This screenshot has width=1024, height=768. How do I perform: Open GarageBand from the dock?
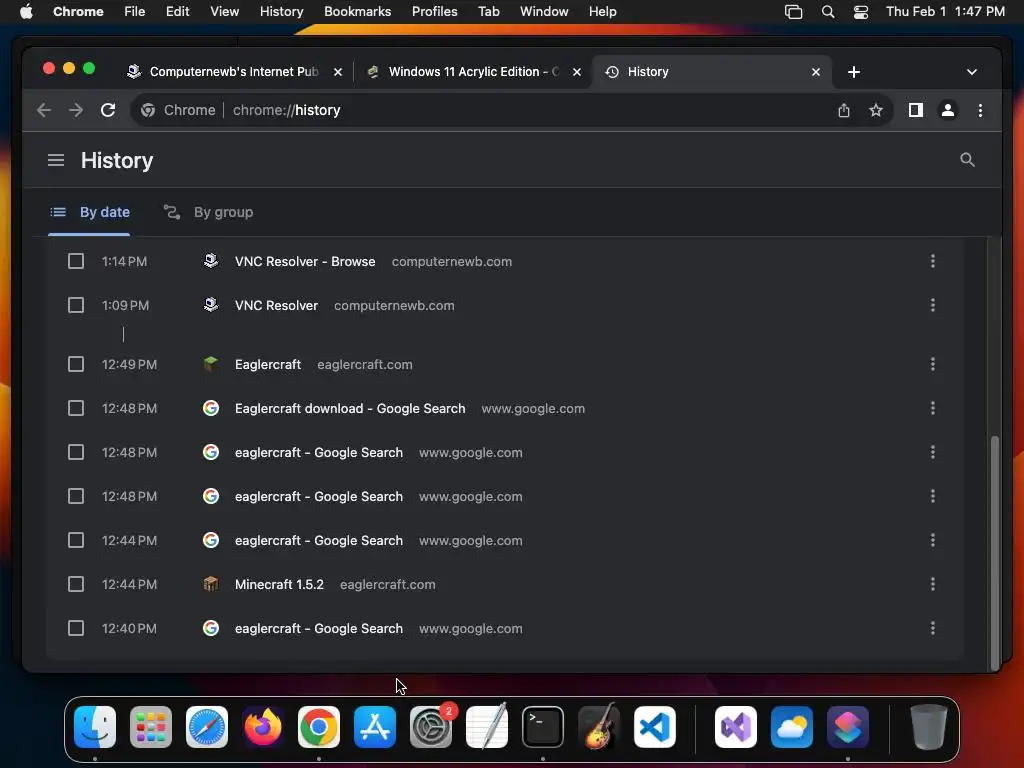tap(599, 727)
